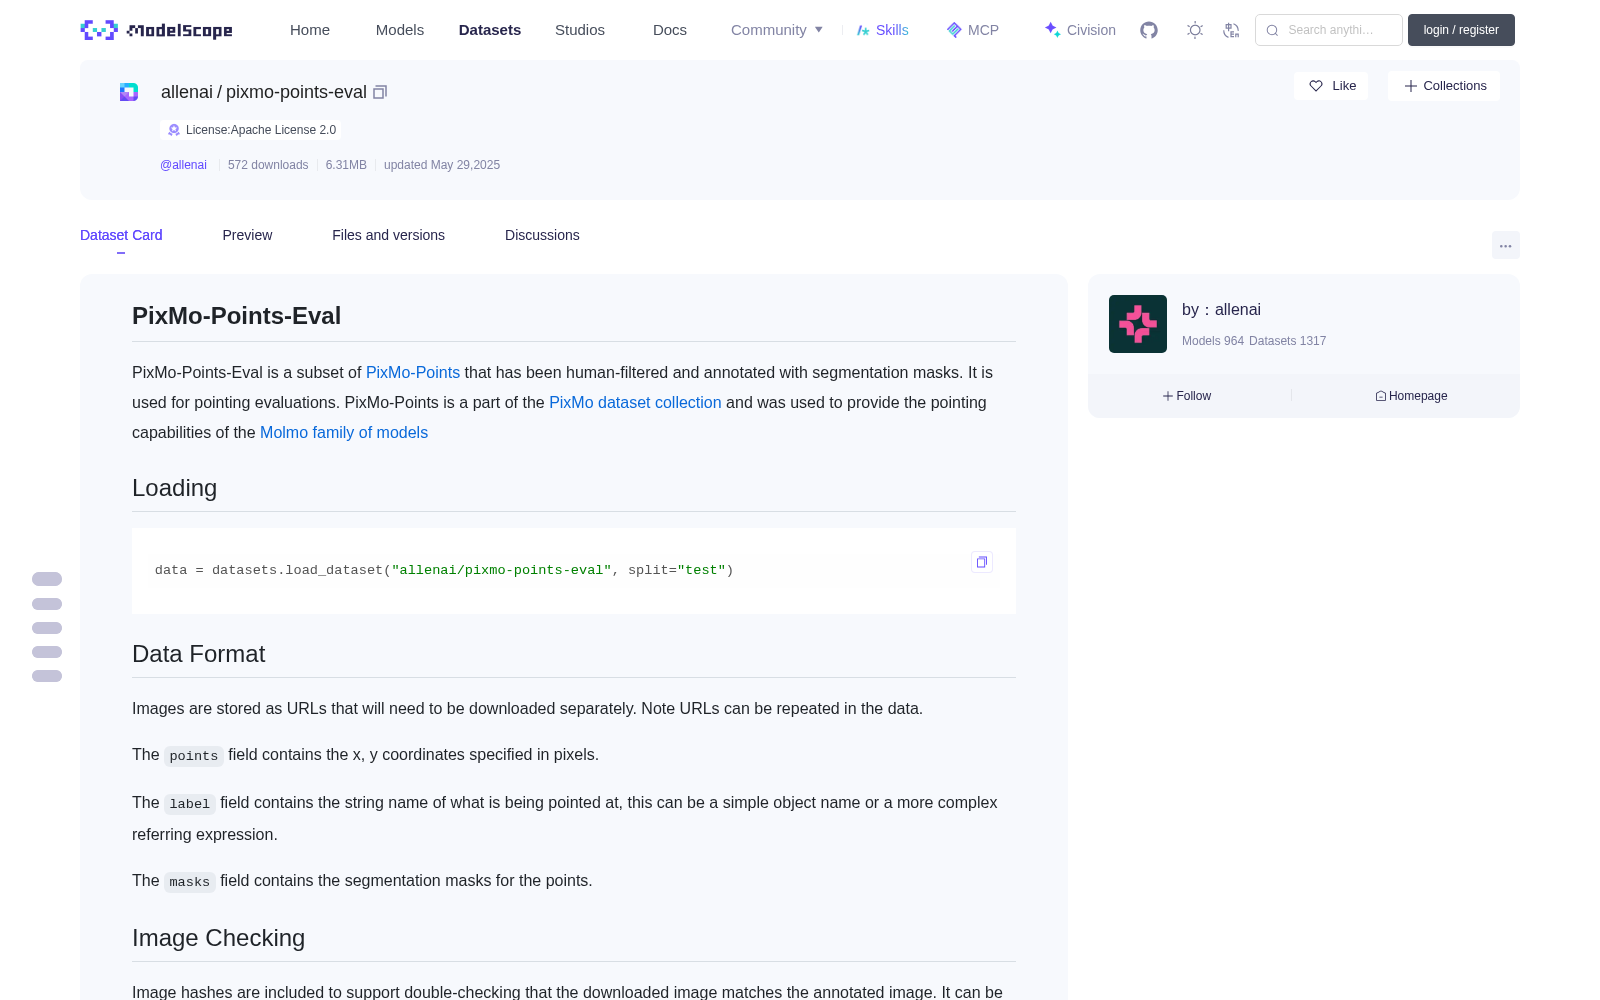Viewport: 1600px width, 1000px height.
Task: Copy the dataset name allenai/pixmo-points-eval
Action: [380, 92]
